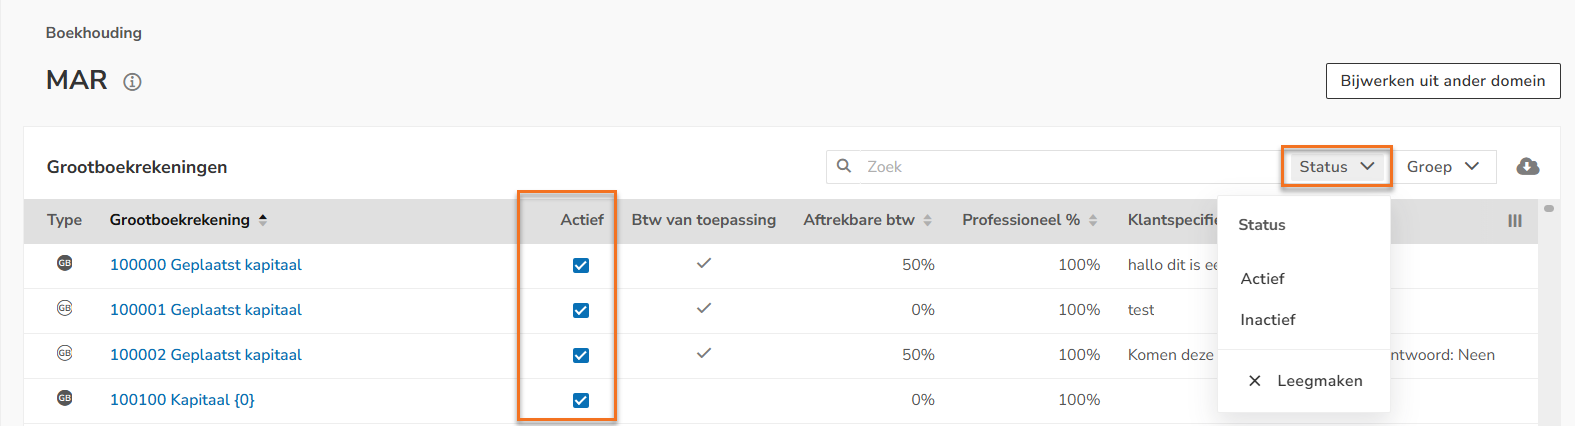The height and width of the screenshot is (426, 1575).
Task: Open the Groep filter dropdown
Action: point(1443,167)
